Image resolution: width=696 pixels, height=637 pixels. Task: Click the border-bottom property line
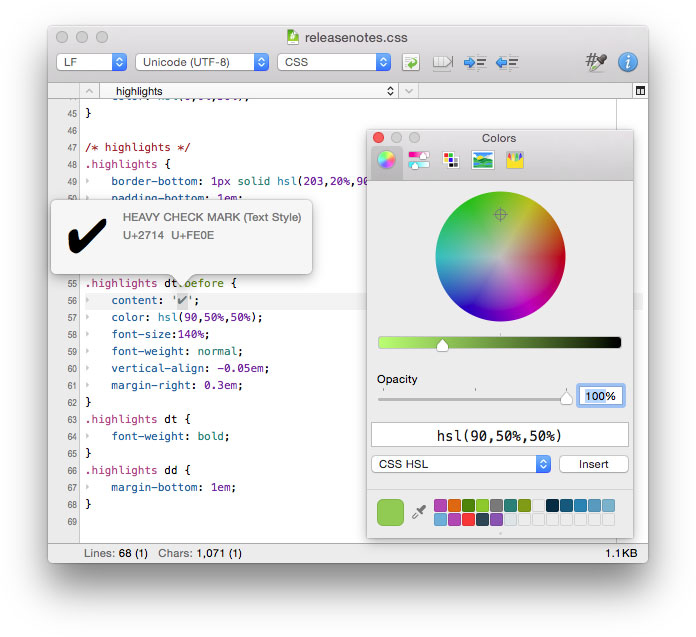click(239, 181)
